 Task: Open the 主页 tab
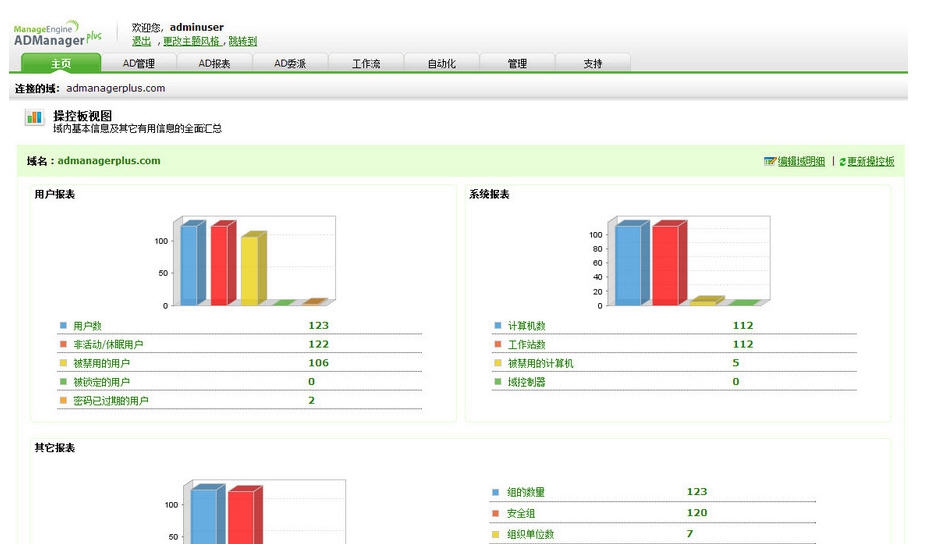pyautogui.click(x=61, y=63)
